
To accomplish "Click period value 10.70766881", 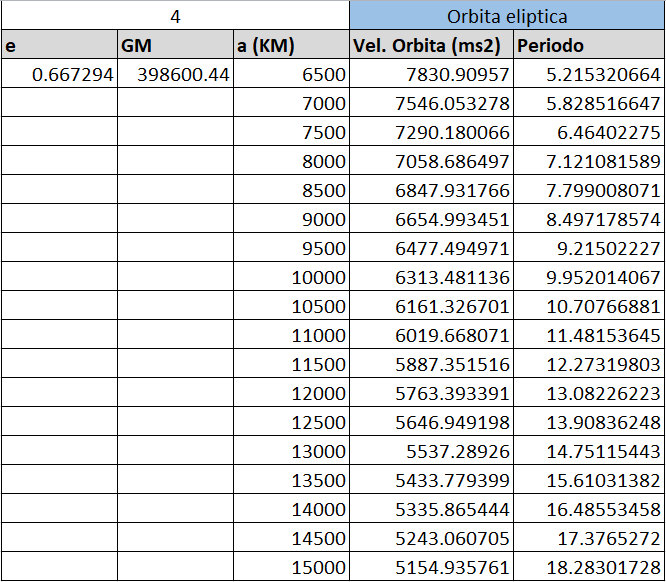I will (x=589, y=305).
